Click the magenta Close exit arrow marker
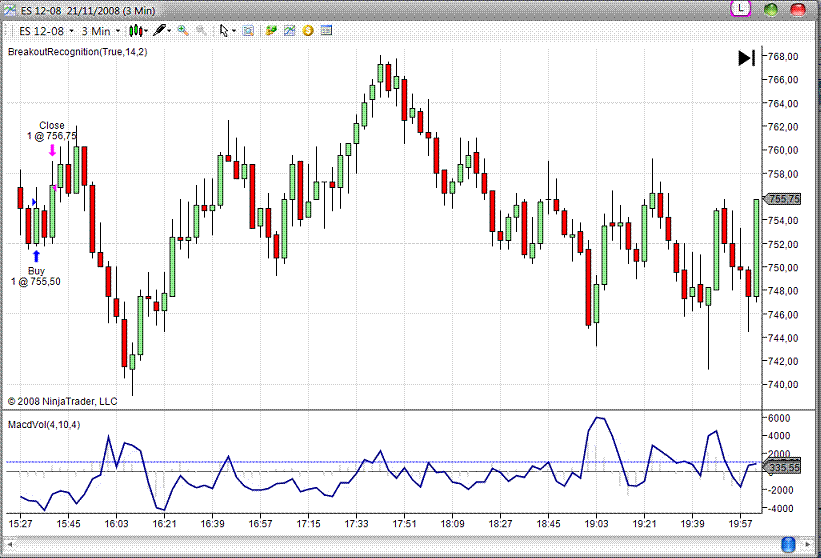This screenshot has height=558, width=821. (x=52, y=150)
